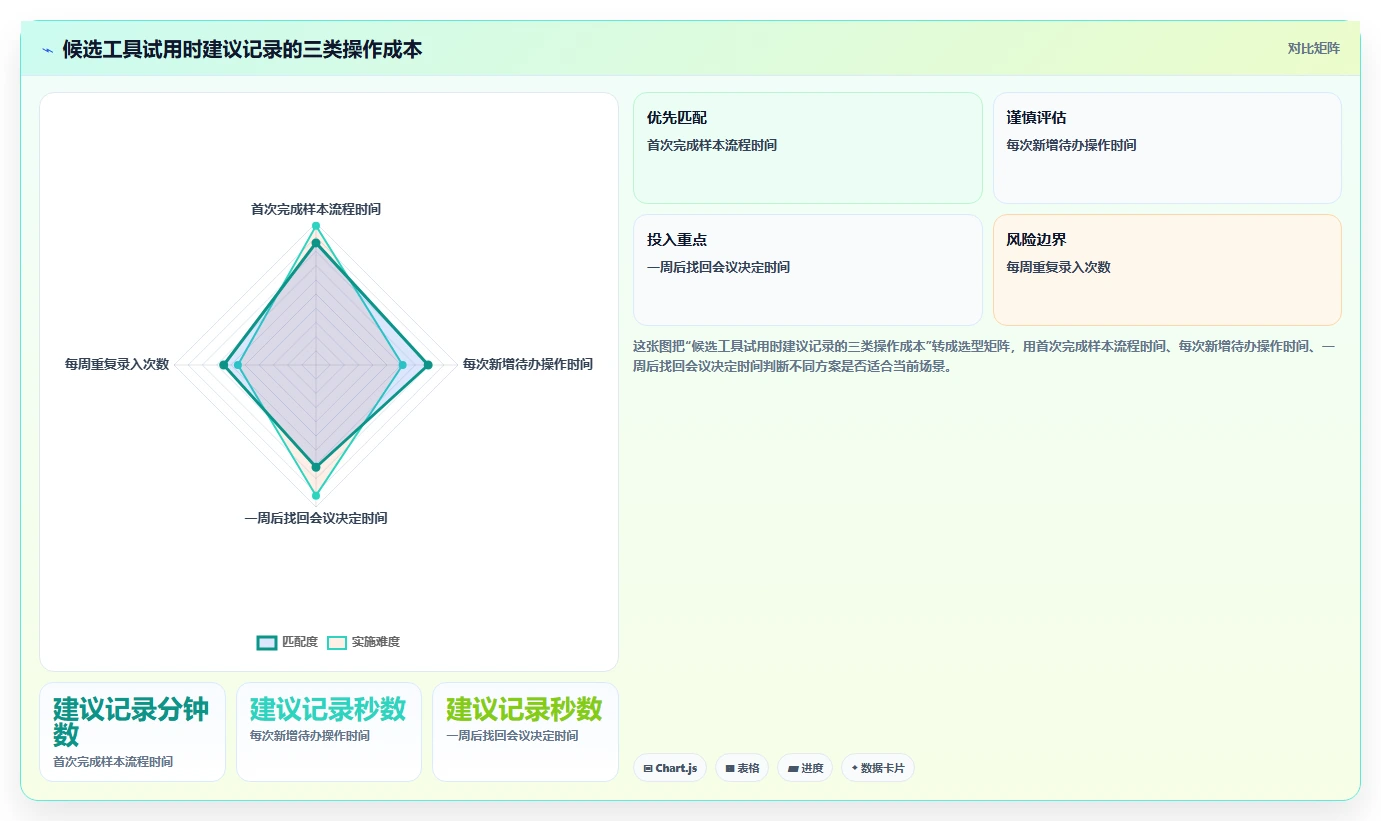Select the Chart.js tag
The image size is (1381, 821).
coord(670,768)
